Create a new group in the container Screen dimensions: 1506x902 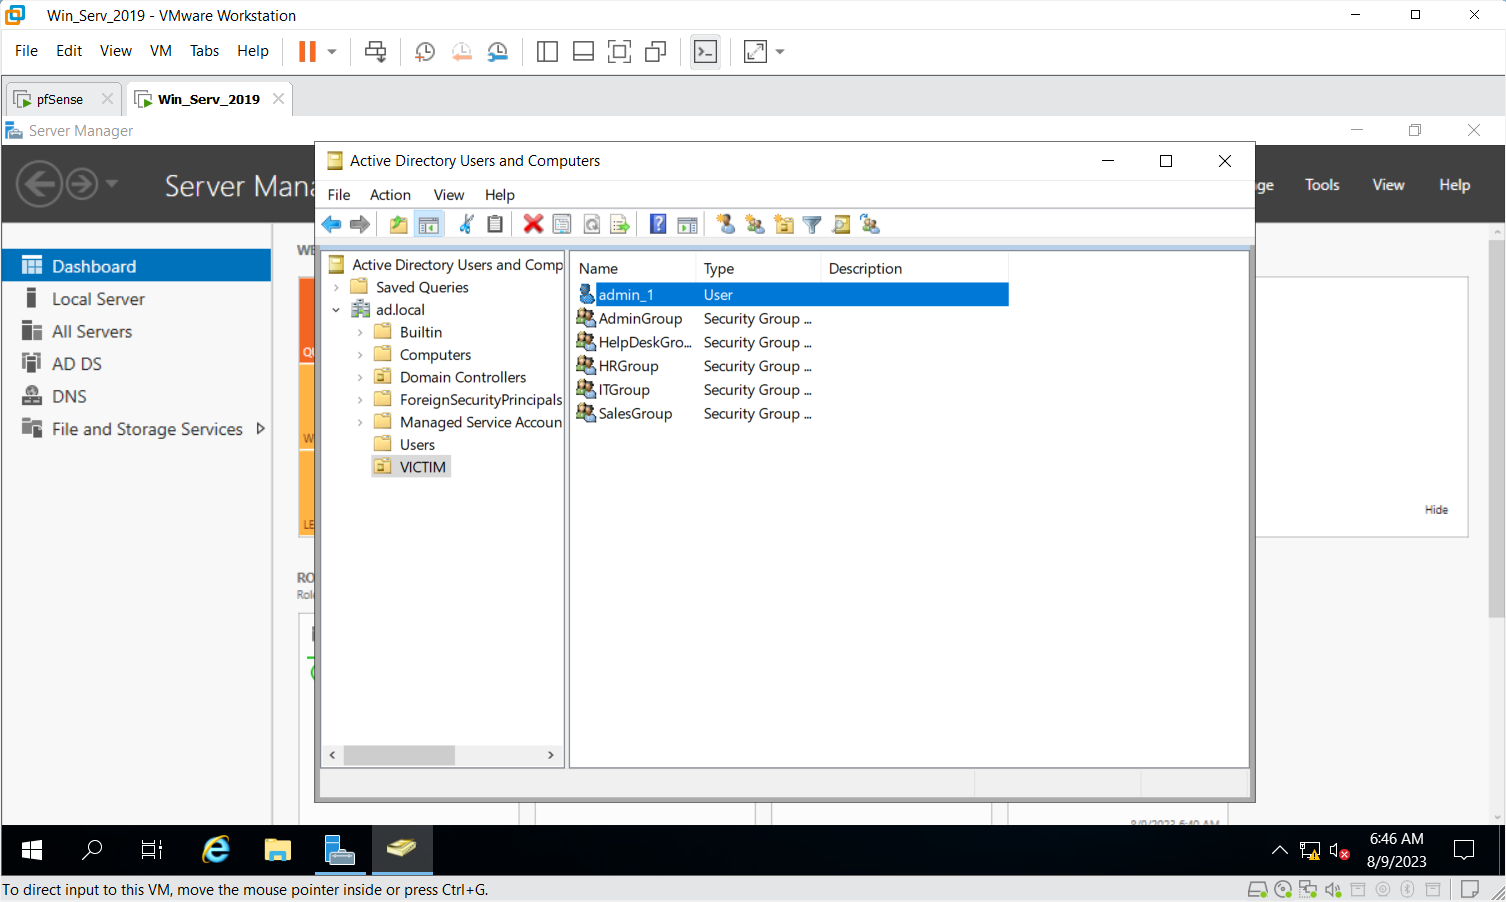pos(755,224)
